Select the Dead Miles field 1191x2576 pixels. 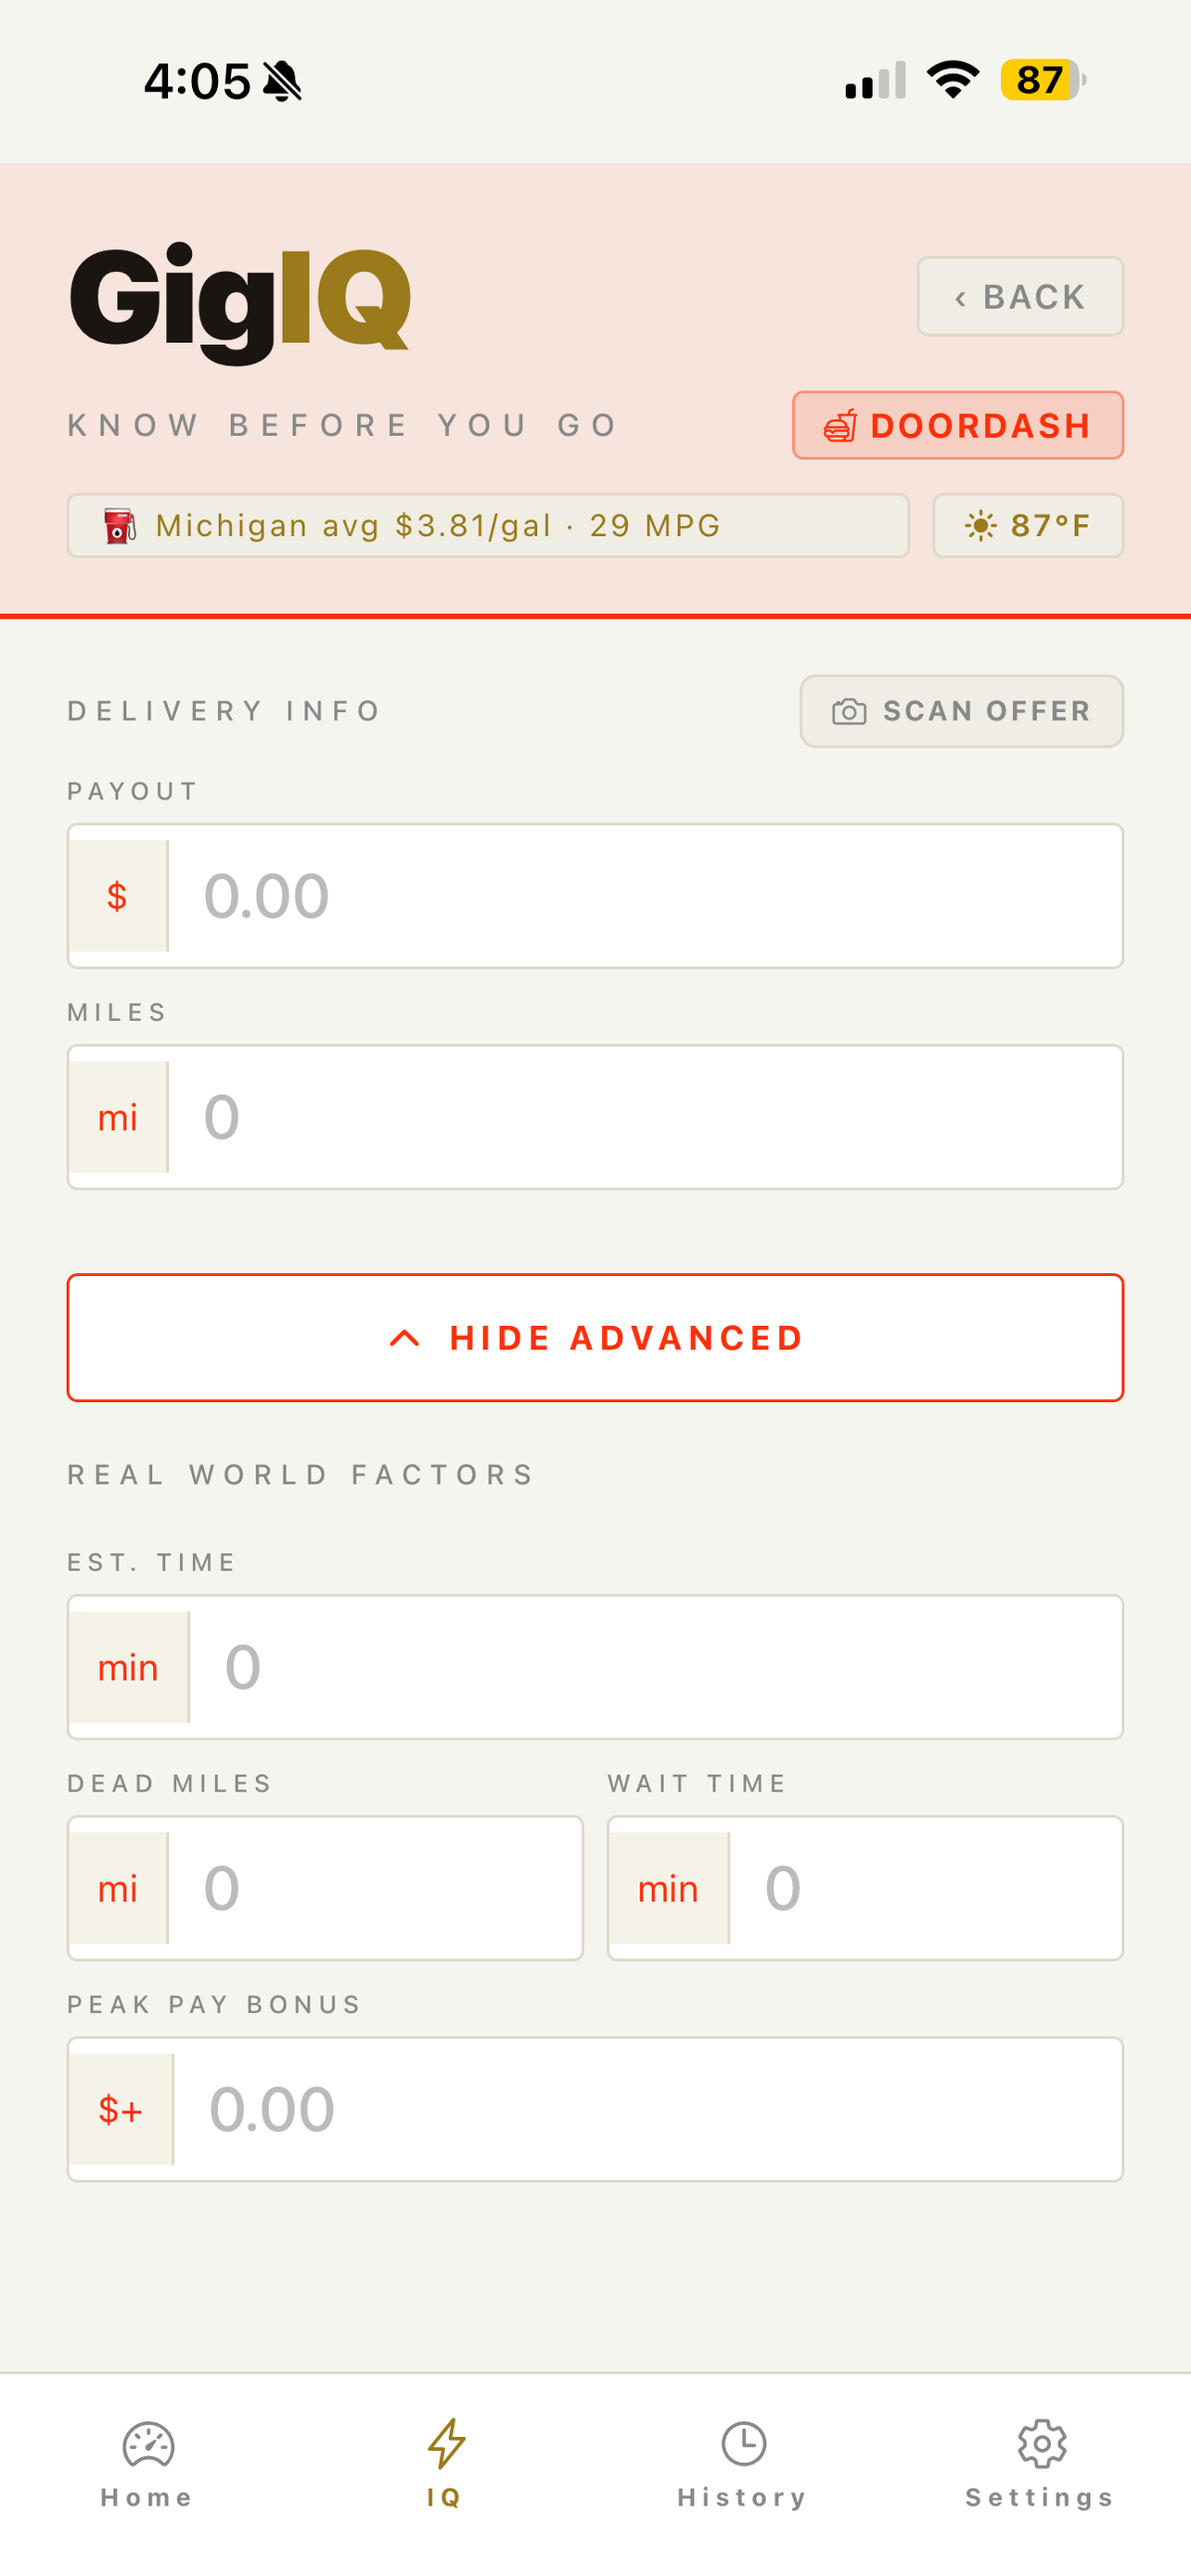(x=325, y=1888)
